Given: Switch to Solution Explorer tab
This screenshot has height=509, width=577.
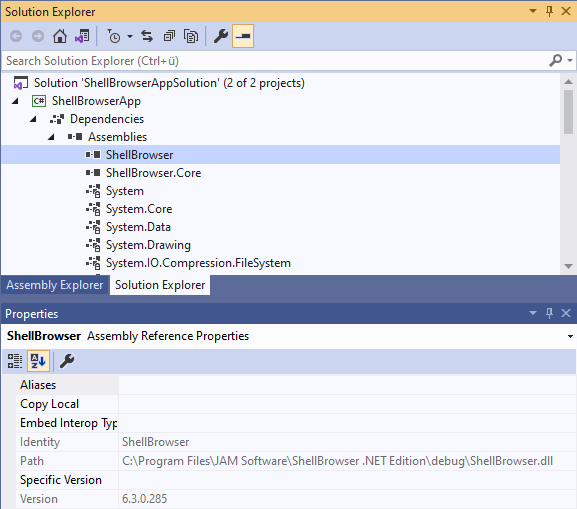Looking at the screenshot, I should 160,285.
